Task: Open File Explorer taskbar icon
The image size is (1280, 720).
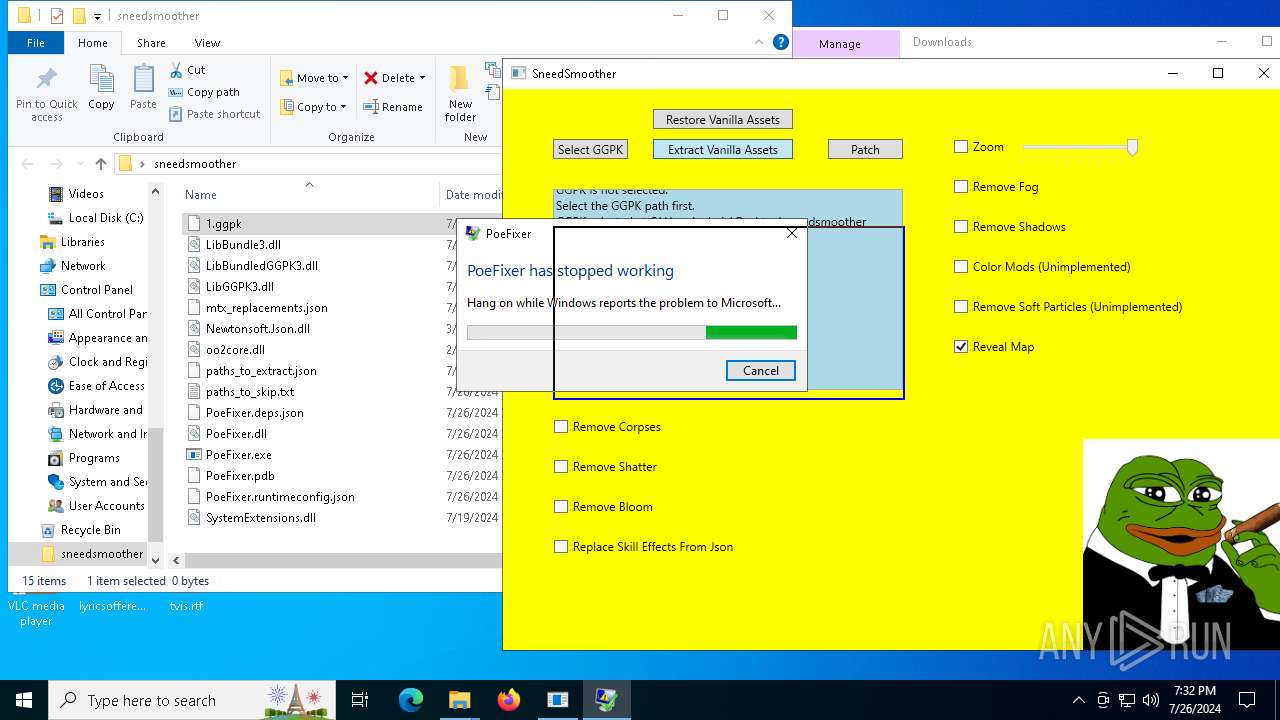Action: pos(459,700)
